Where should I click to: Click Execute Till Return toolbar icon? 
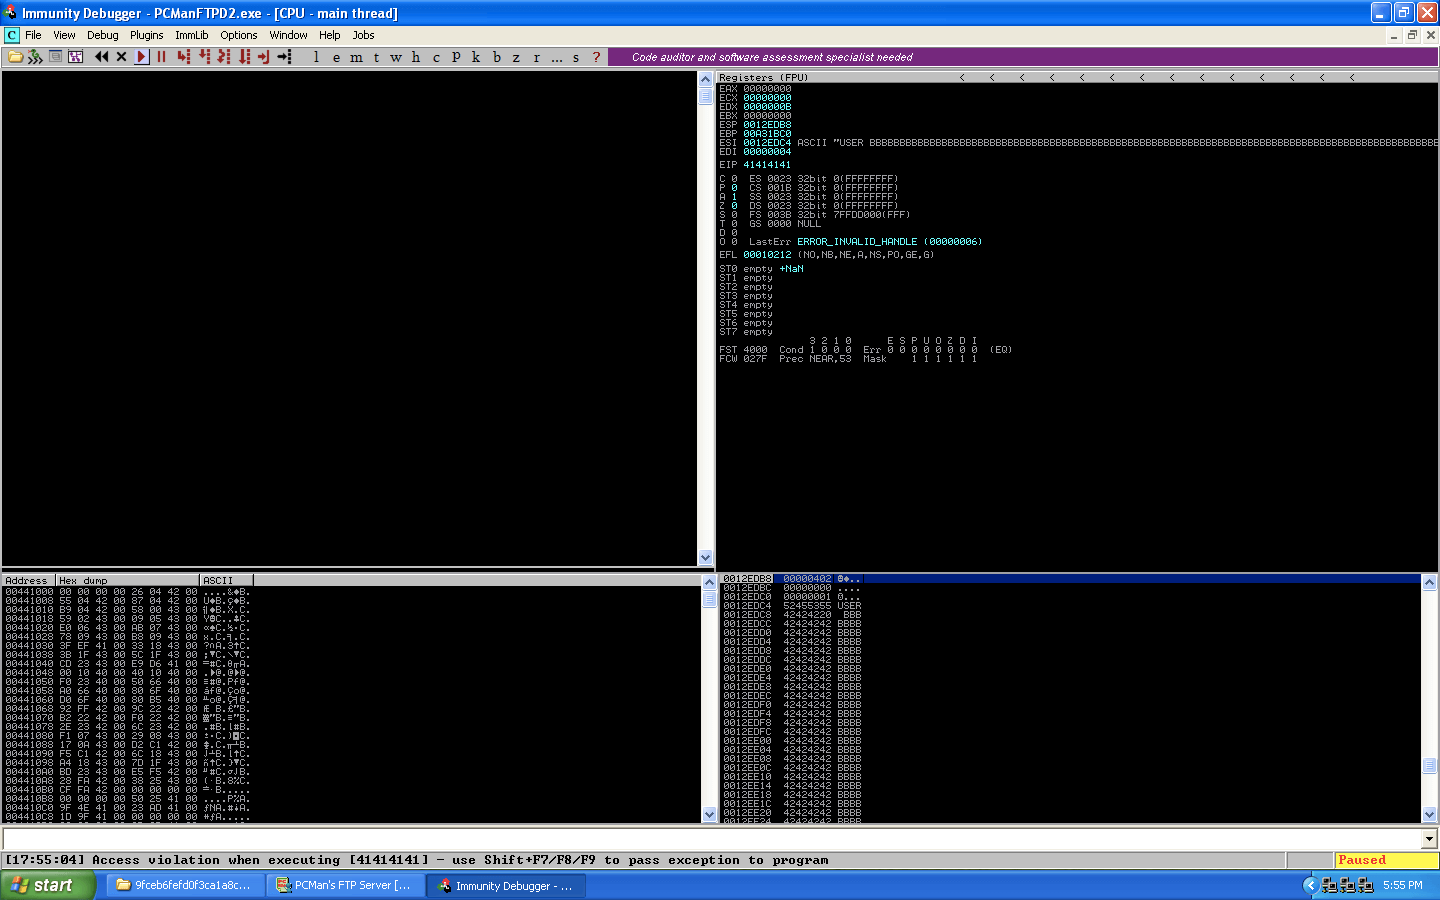pos(264,57)
